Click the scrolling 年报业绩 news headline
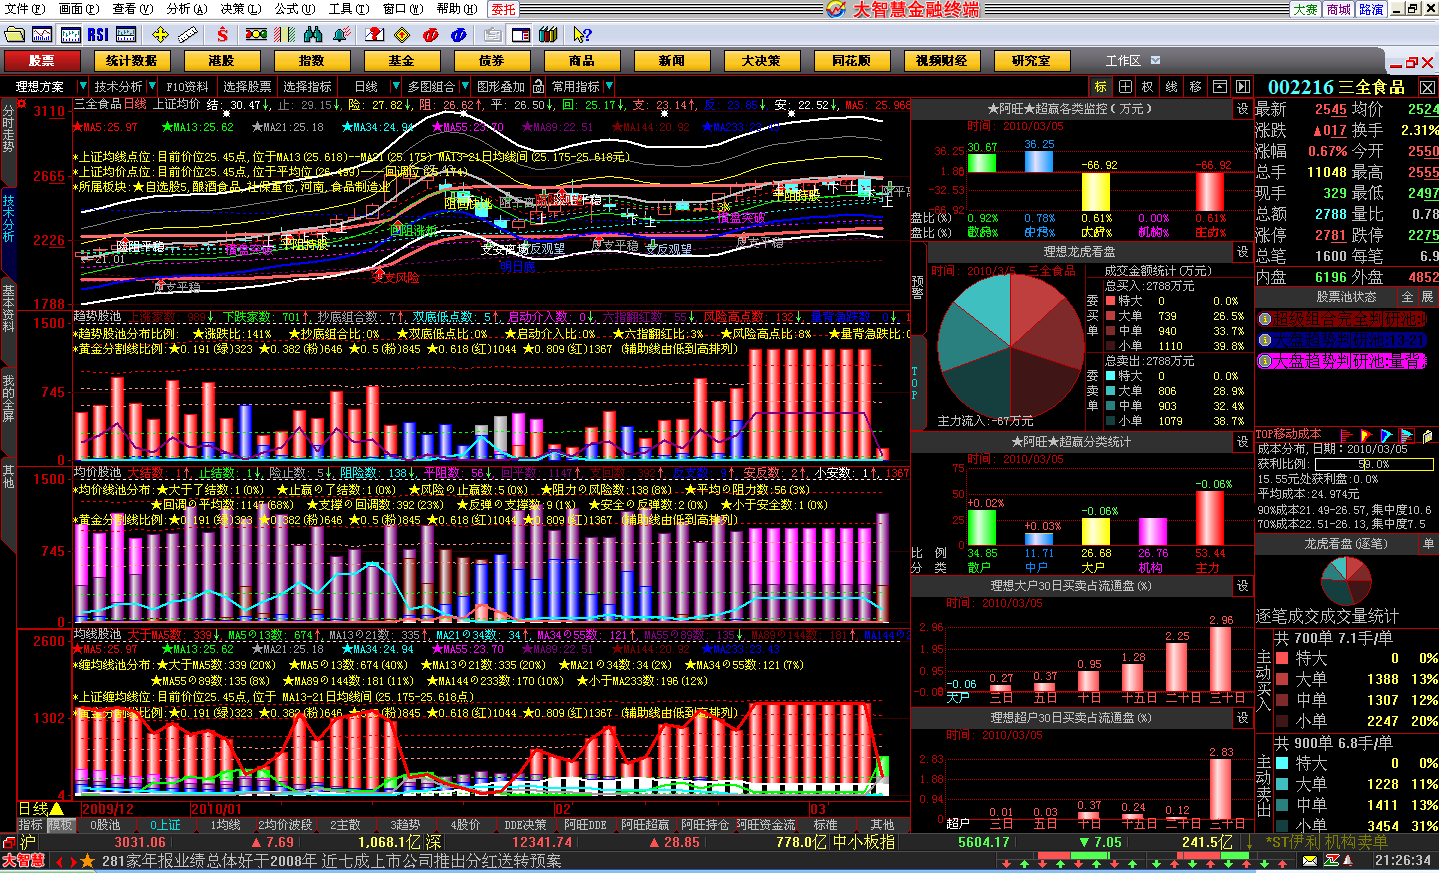The image size is (1439, 873). pos(331,861)
